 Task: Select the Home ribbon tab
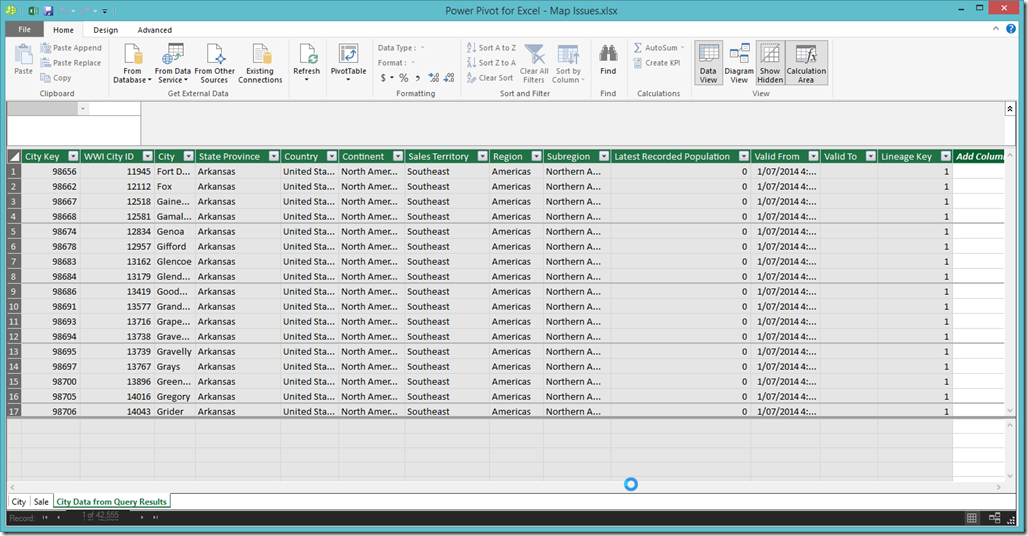point(64,30)
